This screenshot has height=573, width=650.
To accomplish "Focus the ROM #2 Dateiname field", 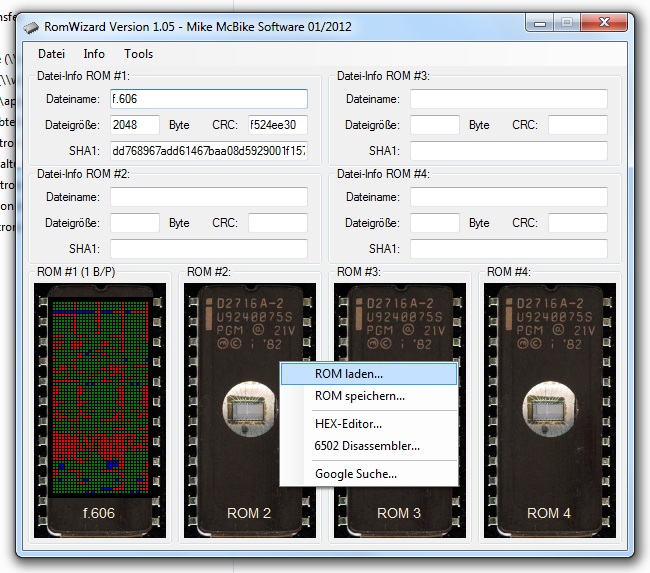I will [208, 197].
